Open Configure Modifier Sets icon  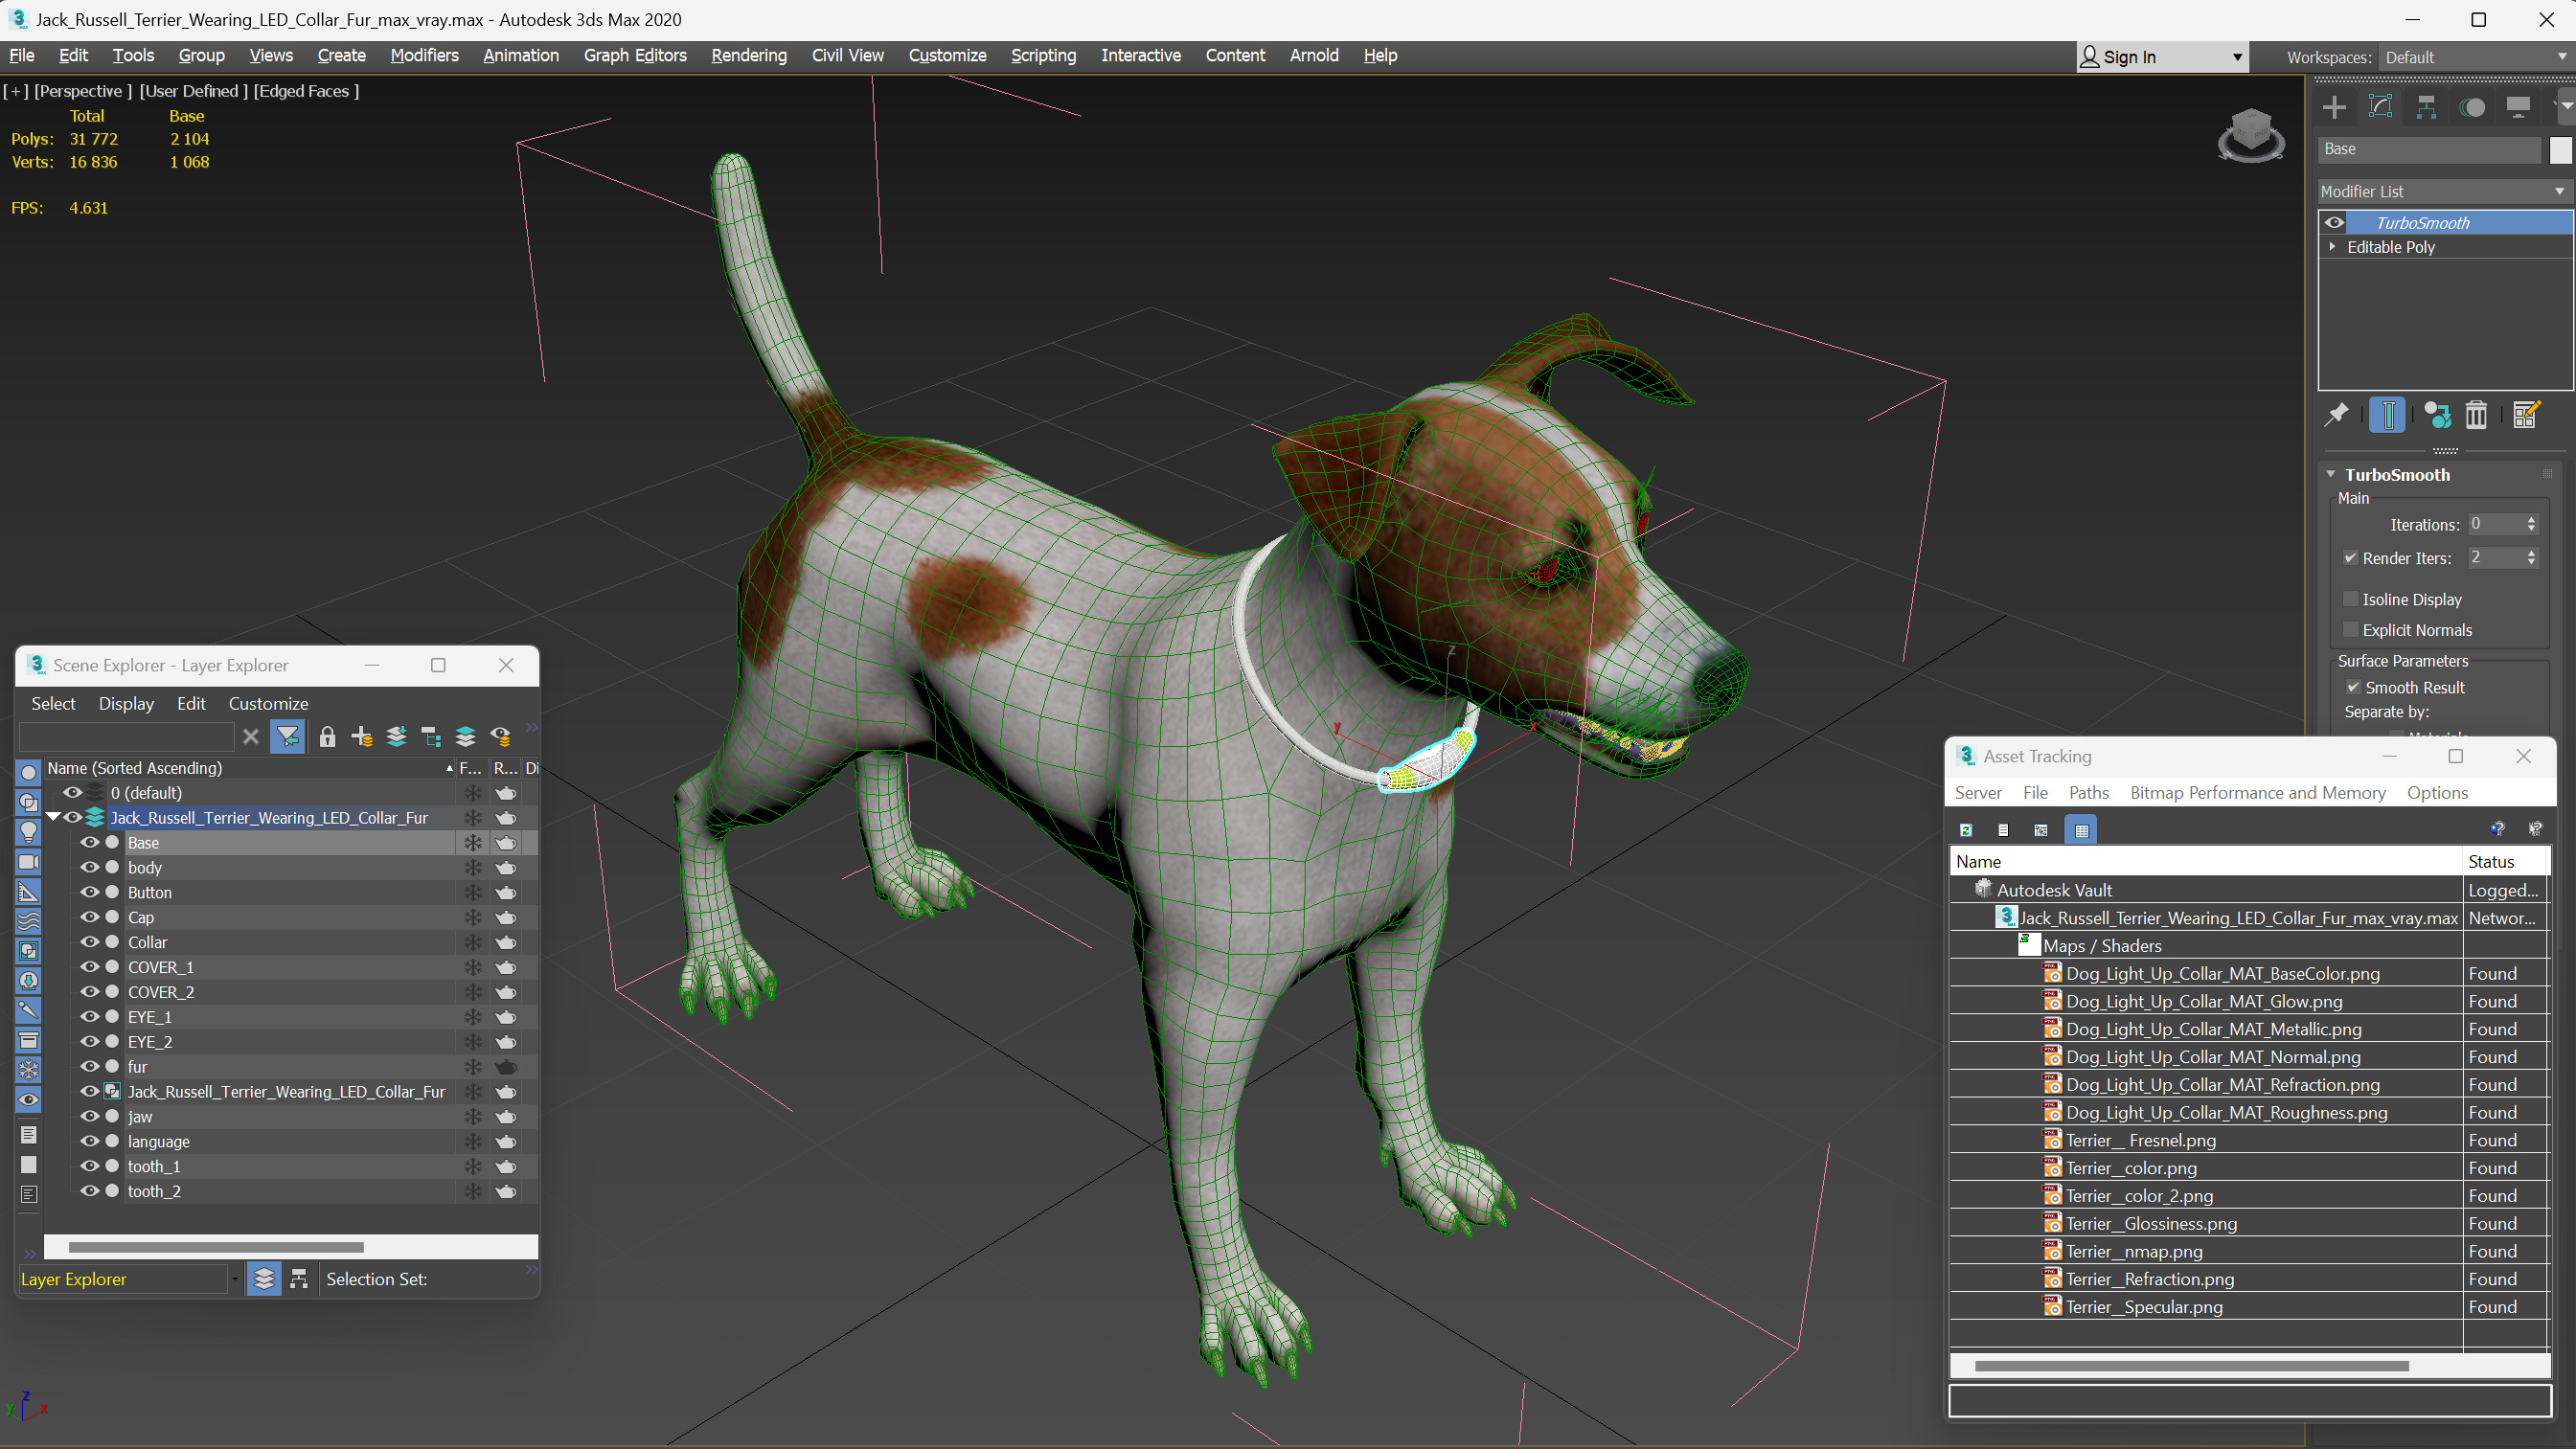(2526, 414)
